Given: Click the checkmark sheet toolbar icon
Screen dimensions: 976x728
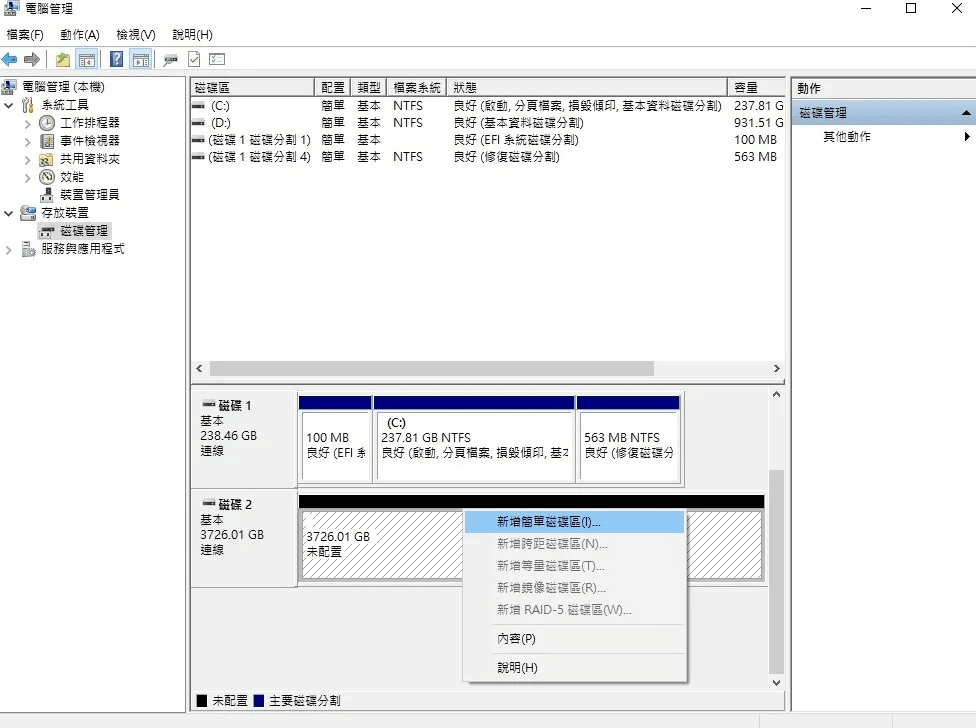Looking at the screenshot, I should click(x=194, y=60).
